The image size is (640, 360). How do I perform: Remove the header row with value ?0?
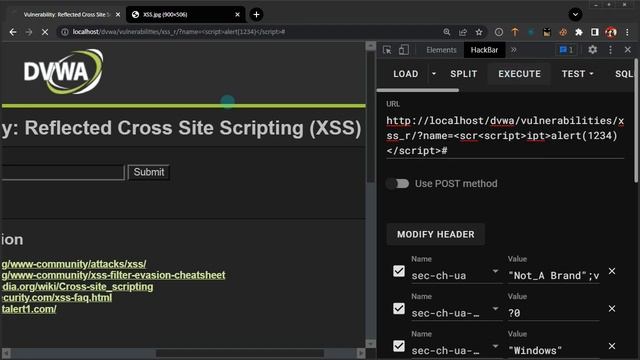[x=612, y=309]
